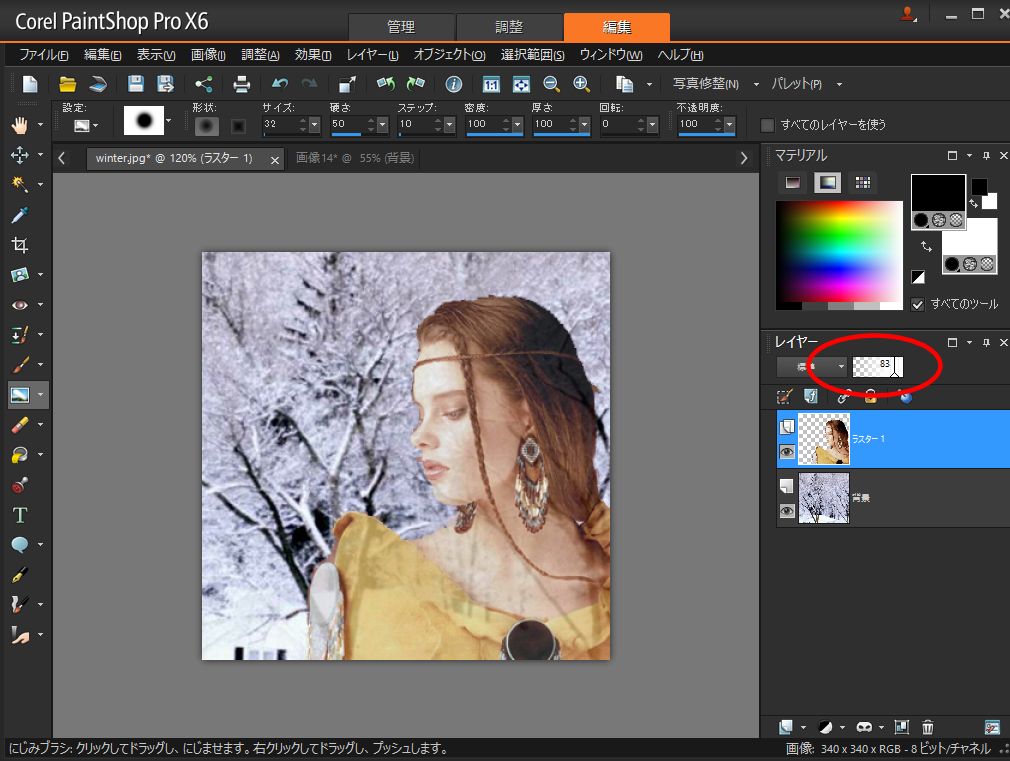Switch to the 画像14 document tab
The width and height of the screenshot is (1010, 761).
pyautogui.click(x=355, y=158)
